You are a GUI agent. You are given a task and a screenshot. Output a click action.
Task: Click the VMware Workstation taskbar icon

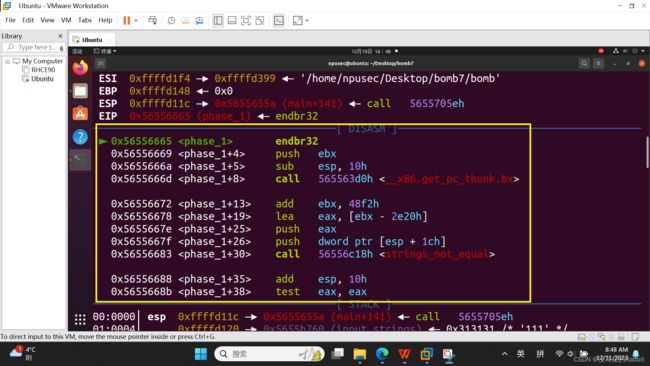coord(426,354)
